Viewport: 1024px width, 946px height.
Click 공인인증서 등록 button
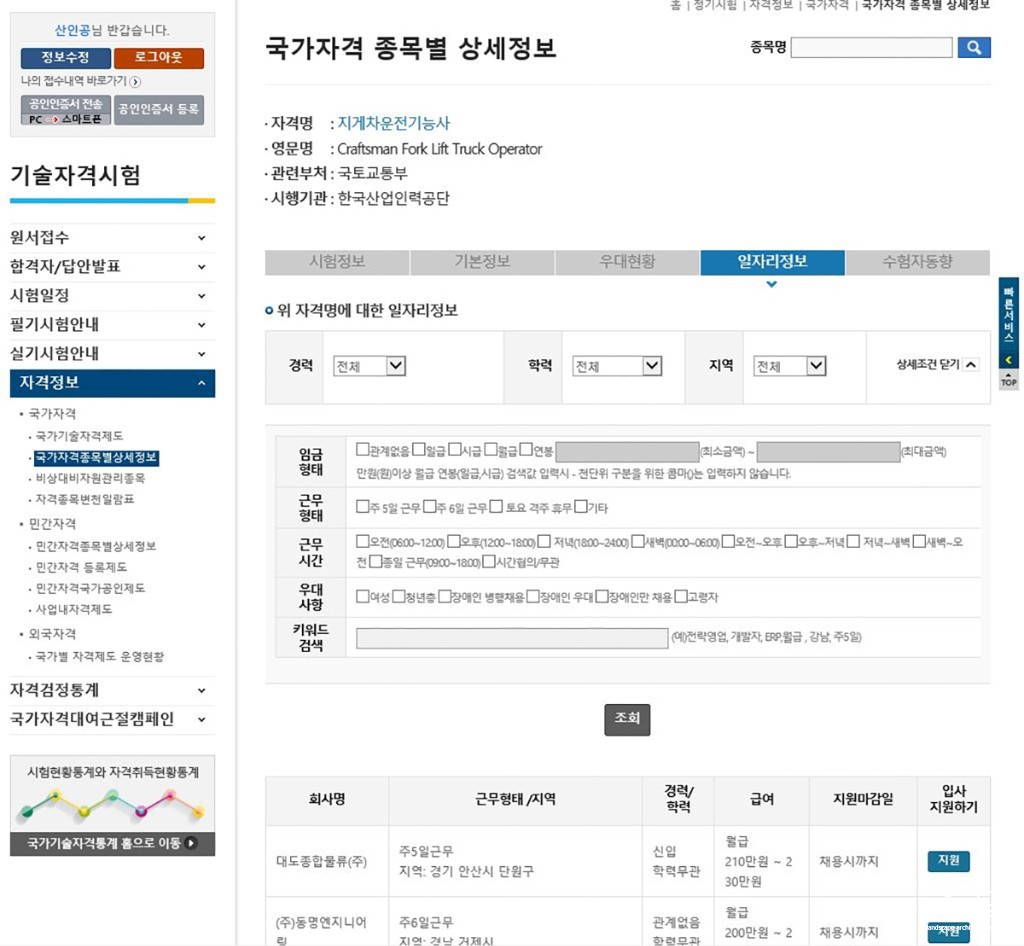(159, 110)
